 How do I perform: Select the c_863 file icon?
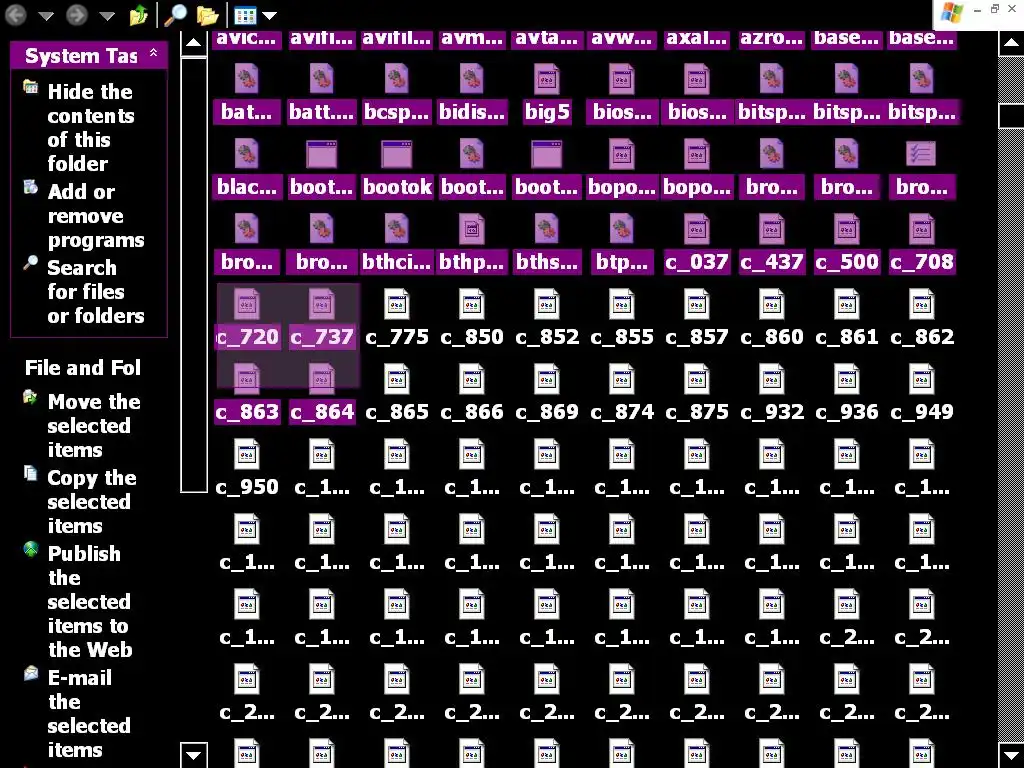(x=246, y=379)
